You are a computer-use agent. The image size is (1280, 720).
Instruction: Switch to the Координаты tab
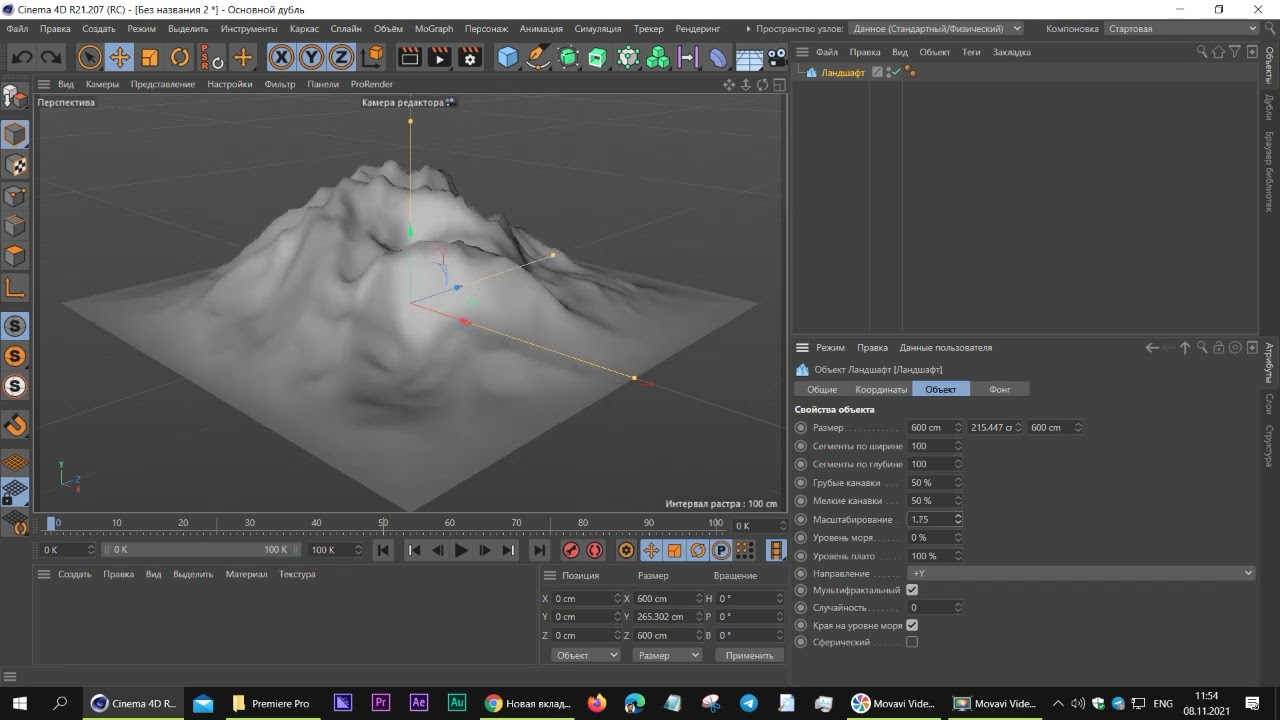881,389
